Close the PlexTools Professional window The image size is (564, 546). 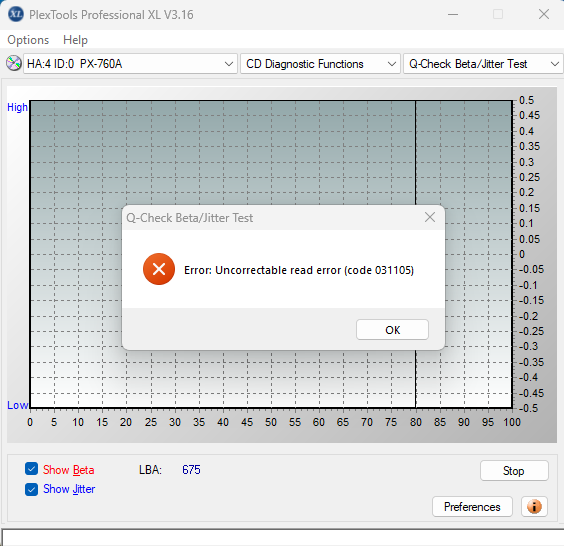coord(543,14)
